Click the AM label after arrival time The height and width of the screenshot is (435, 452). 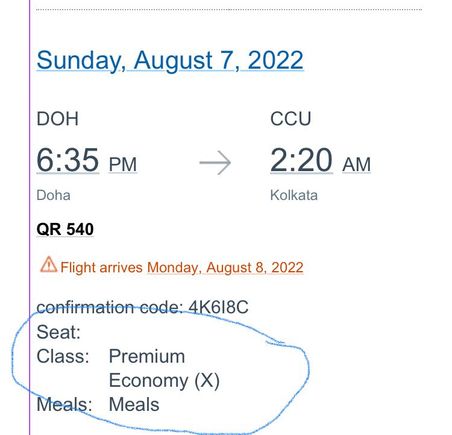click(356, 164)
